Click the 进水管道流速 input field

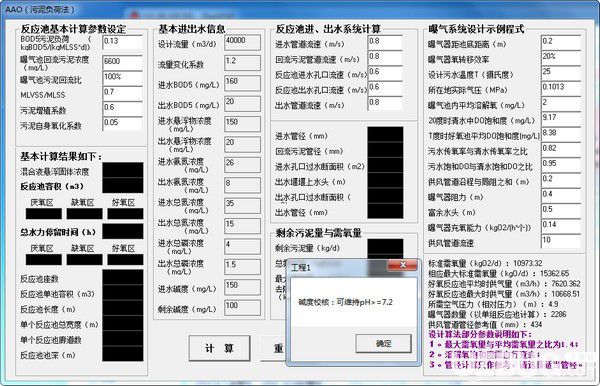[385, 42]
